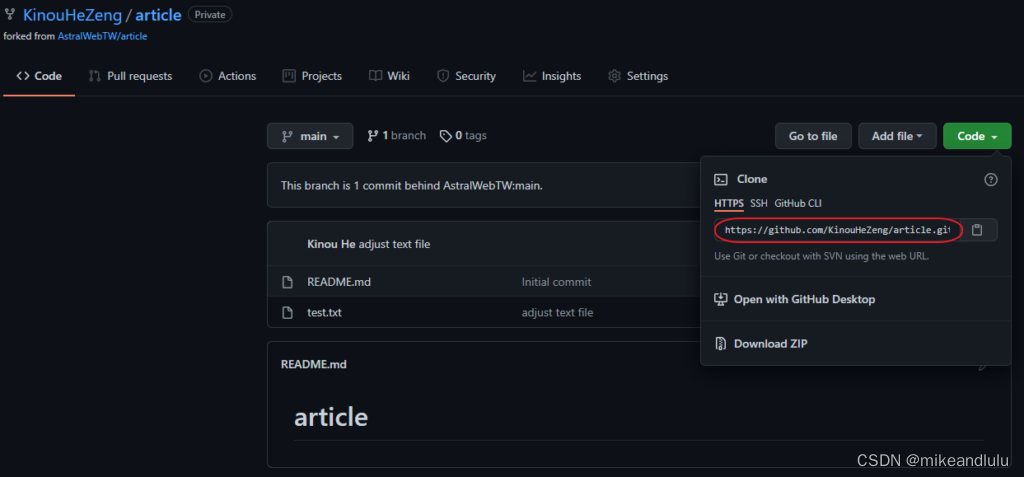Open the README.md file name
1024x477 pixels.
pos(339,282)
